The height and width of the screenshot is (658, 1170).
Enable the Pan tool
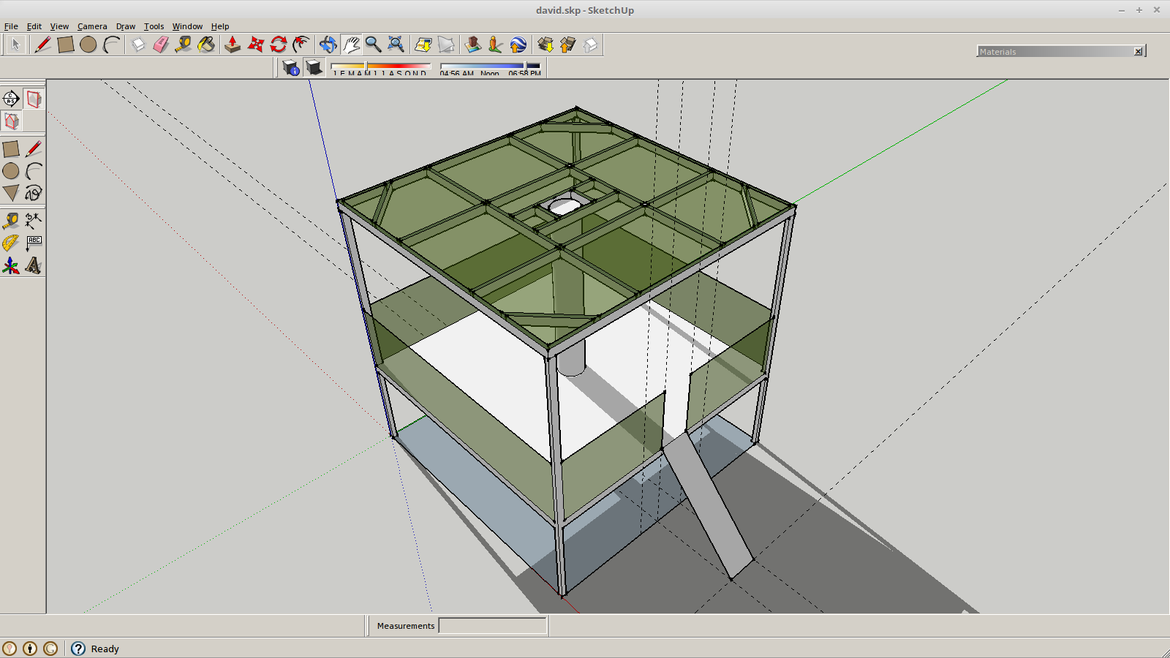(352, 44)
